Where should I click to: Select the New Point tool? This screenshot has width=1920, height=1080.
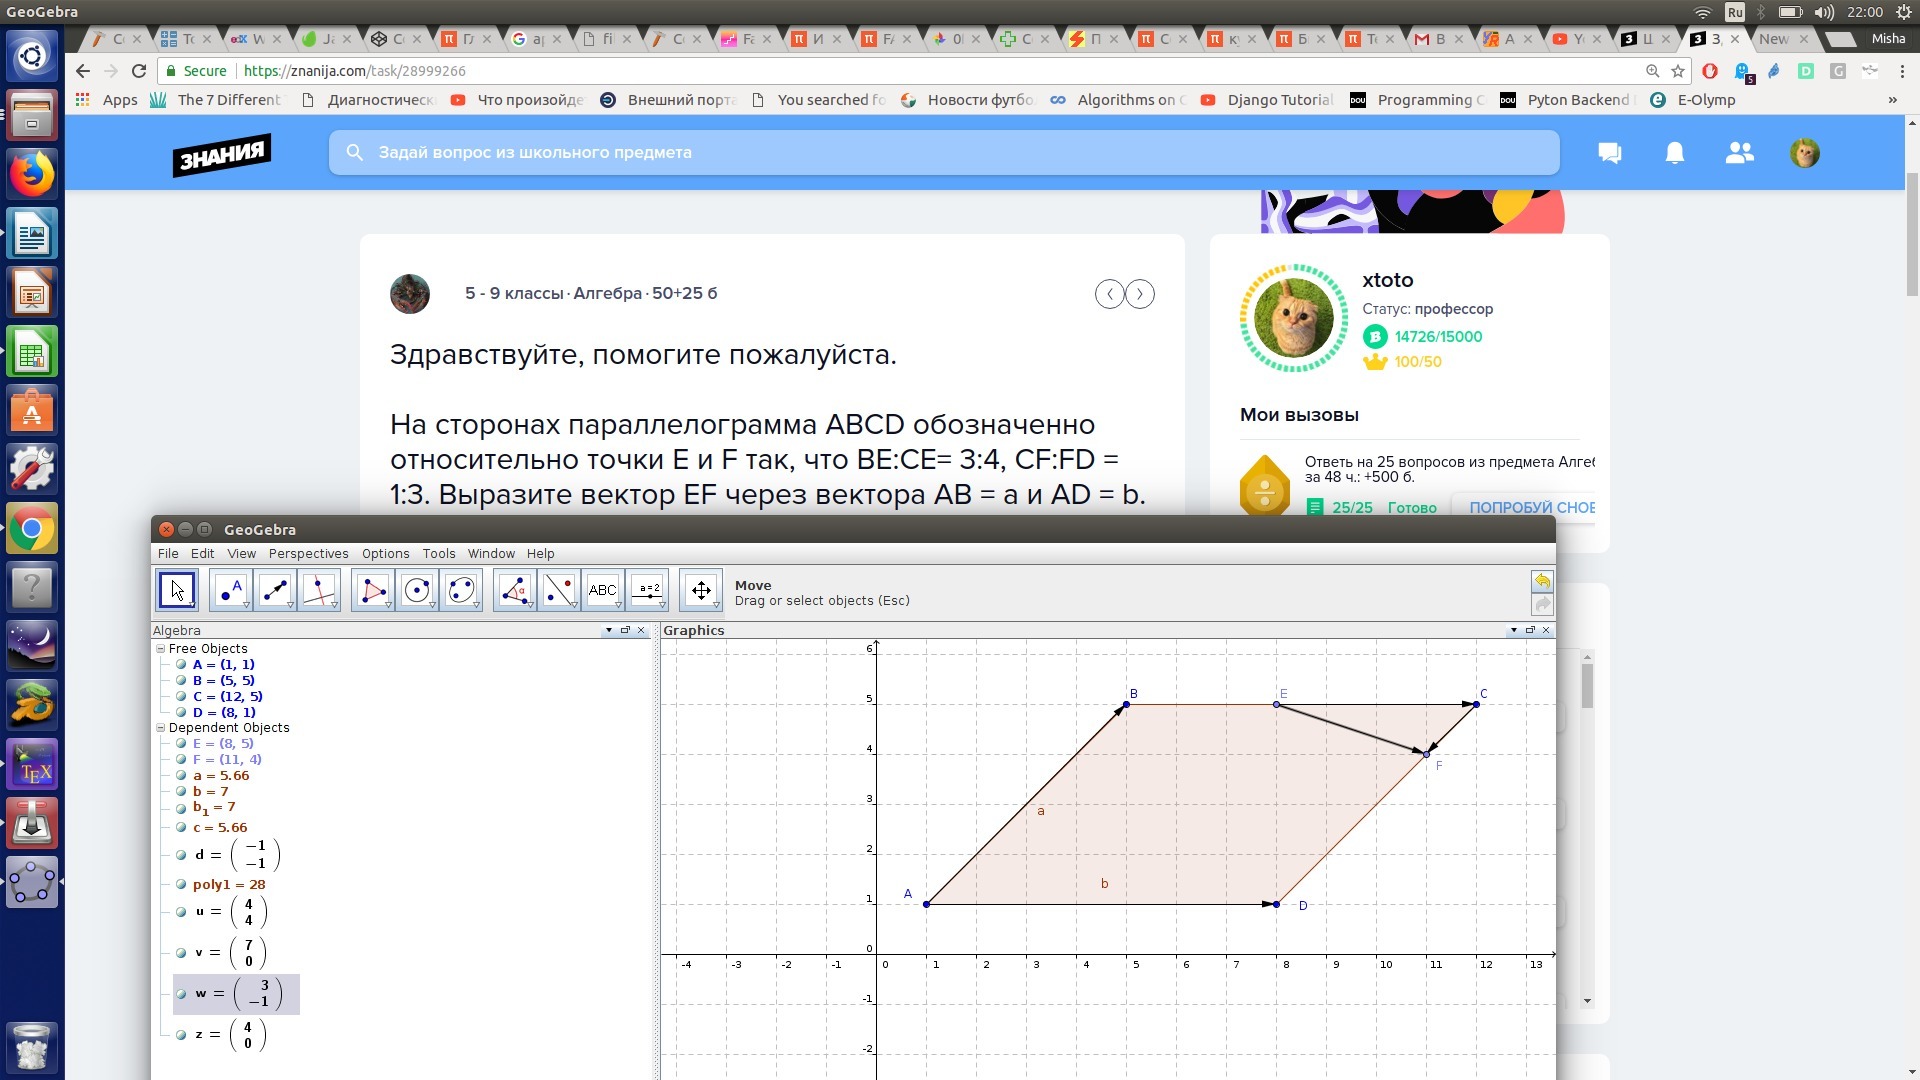pyautogui.click(x=230, y=590)
